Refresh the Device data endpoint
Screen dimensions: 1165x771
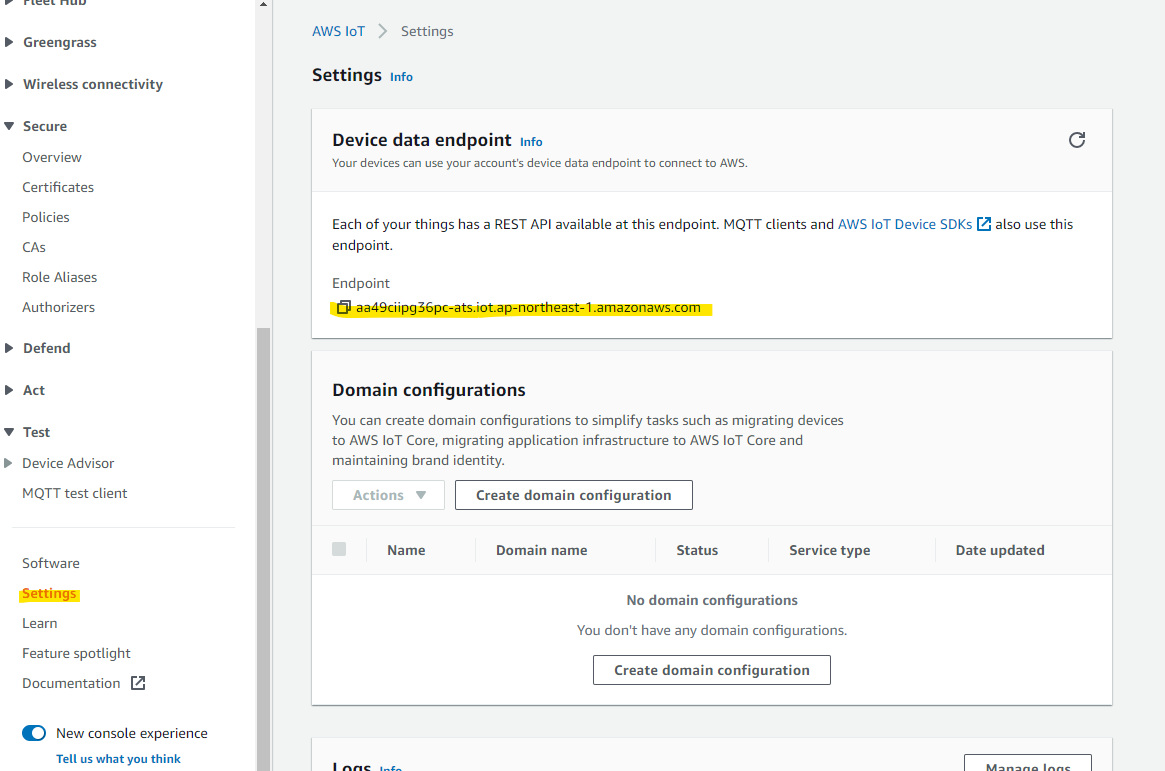point(1077,140)
